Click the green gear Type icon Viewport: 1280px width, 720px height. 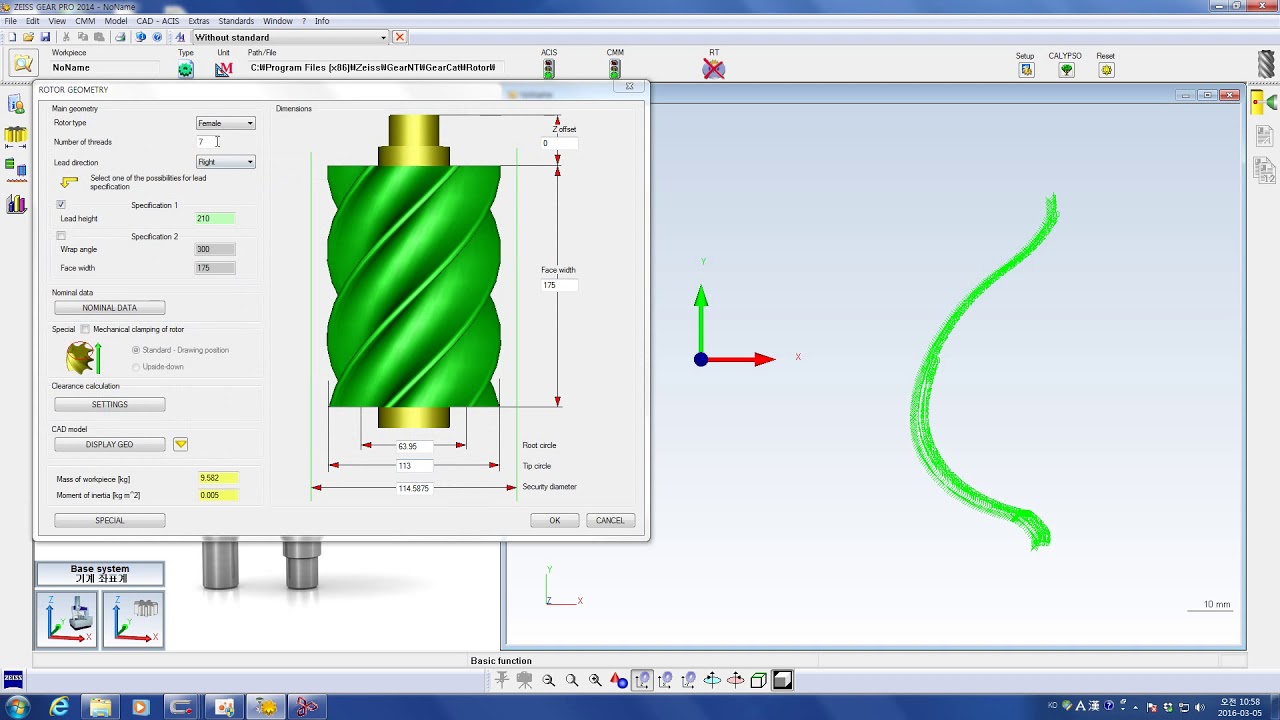pos(186,69)
